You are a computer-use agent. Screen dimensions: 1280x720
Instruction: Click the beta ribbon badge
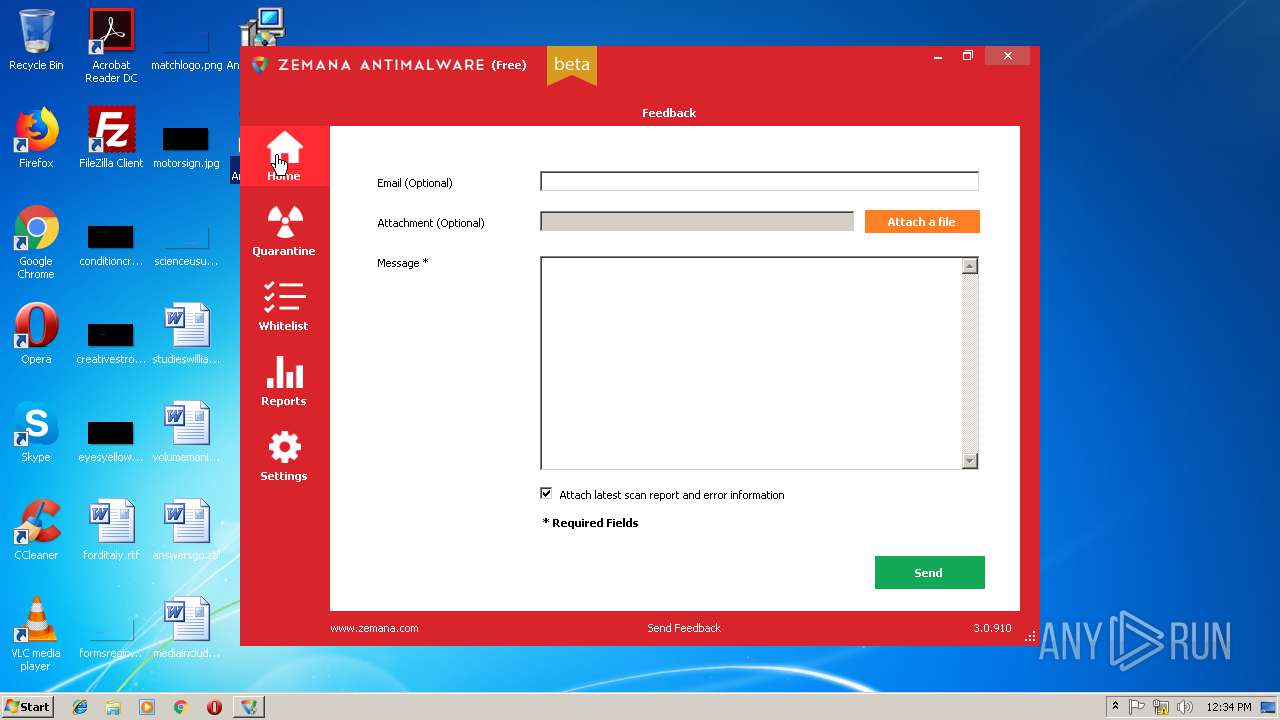(x=572, y=65)
